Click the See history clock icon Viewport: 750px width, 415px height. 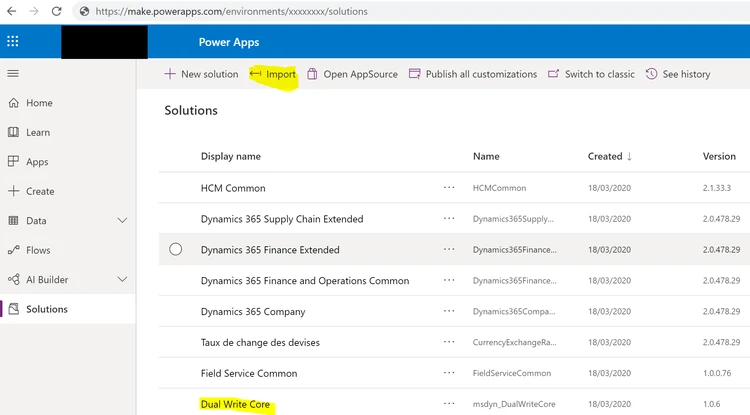pyautogui.click(x=652, y=74)
